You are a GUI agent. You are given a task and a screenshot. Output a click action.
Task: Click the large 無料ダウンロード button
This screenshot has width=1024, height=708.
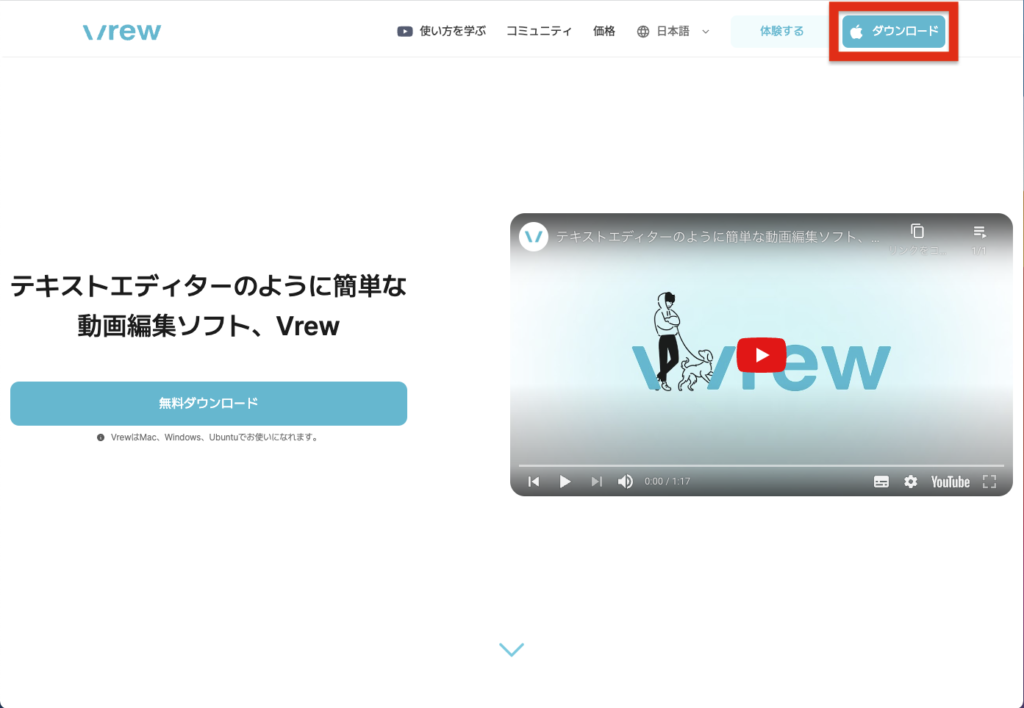(x=208, y=403)
